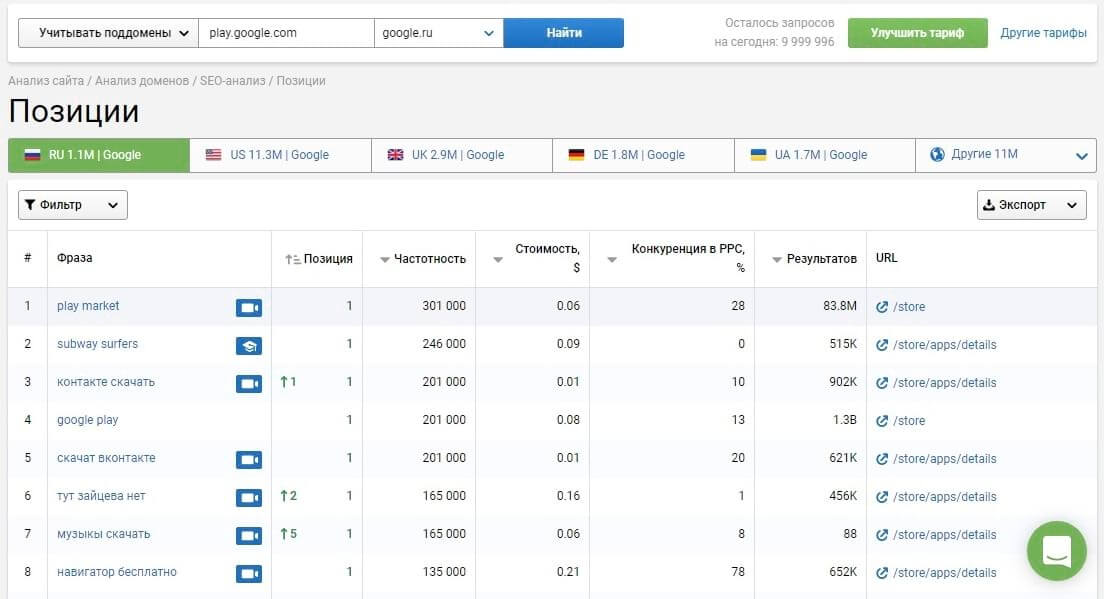
Task: Open навигатор бесплатно phrase link
Action: tap(117, 572)
